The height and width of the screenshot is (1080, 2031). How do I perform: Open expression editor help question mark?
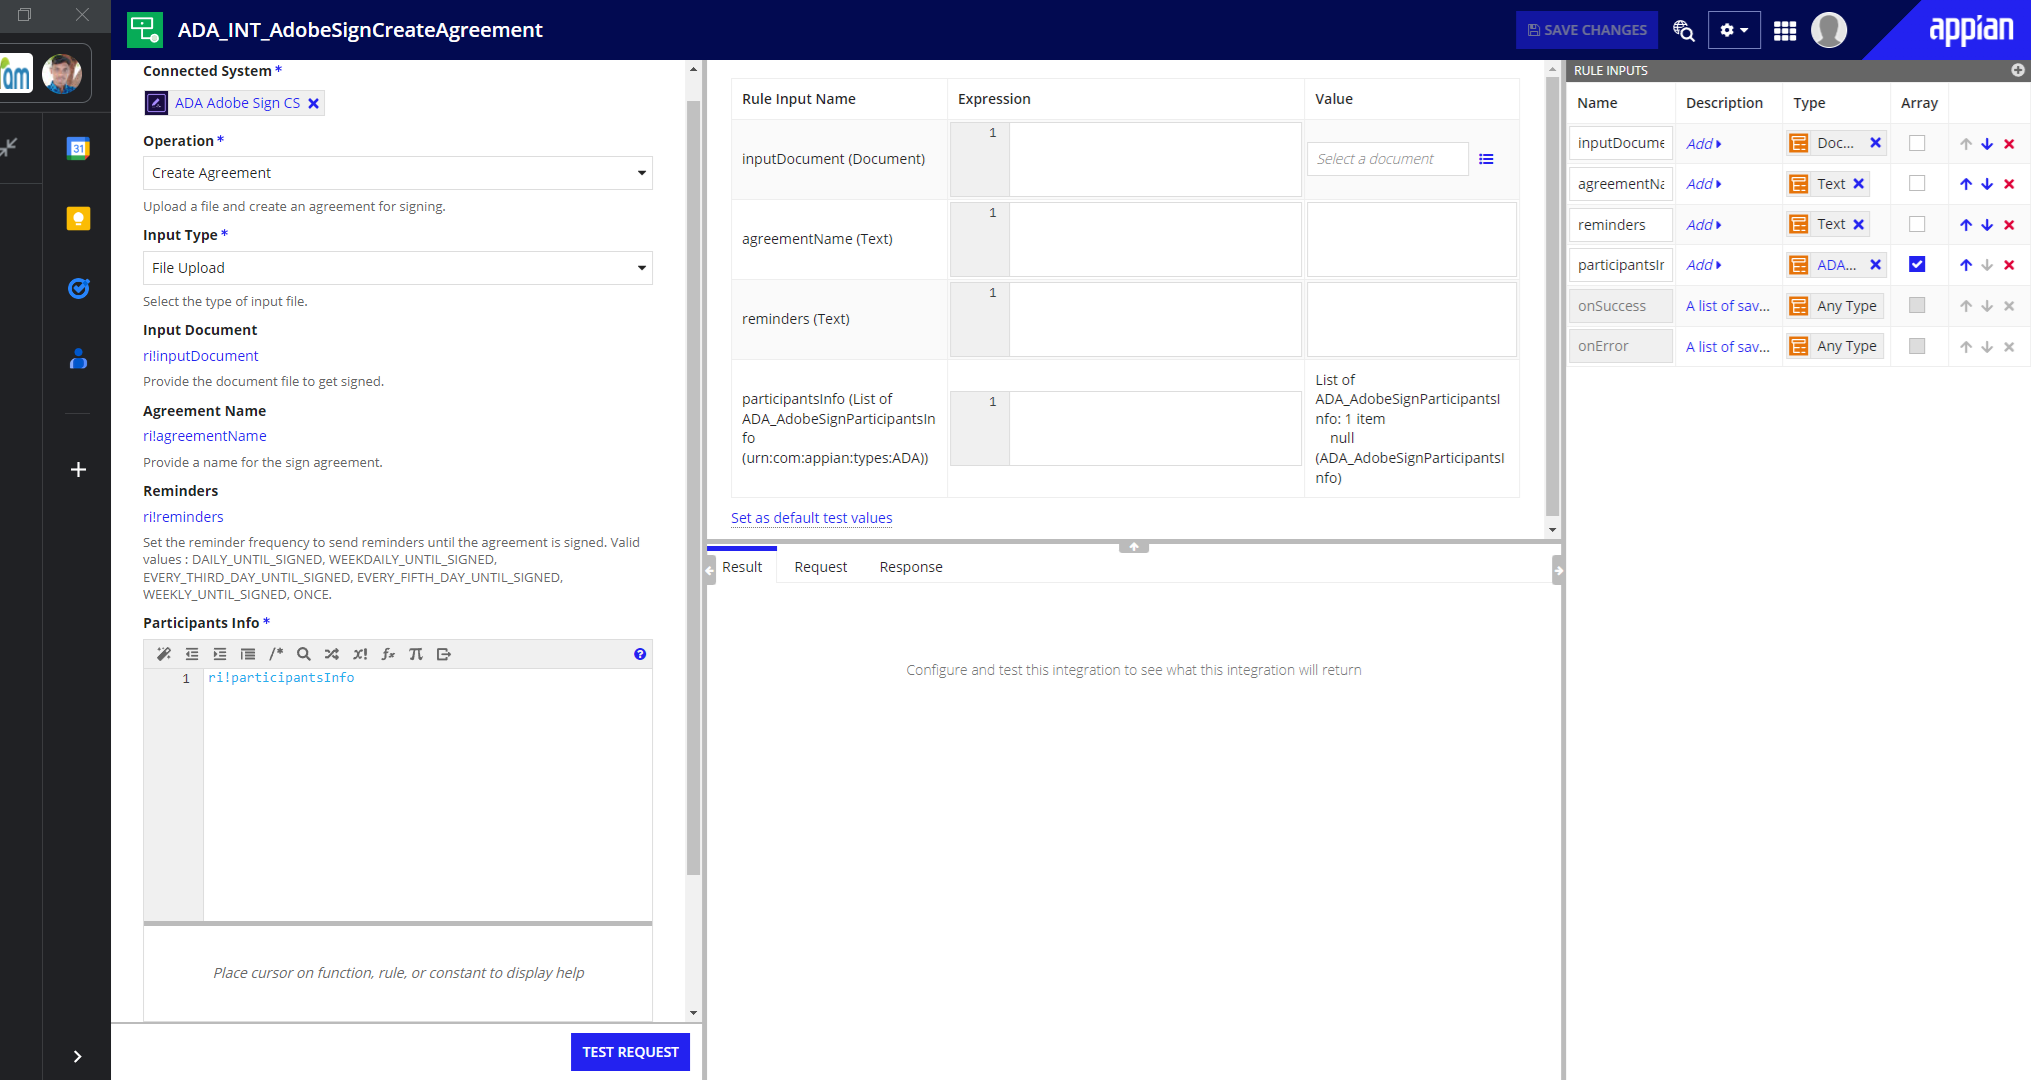click(640, 654)
